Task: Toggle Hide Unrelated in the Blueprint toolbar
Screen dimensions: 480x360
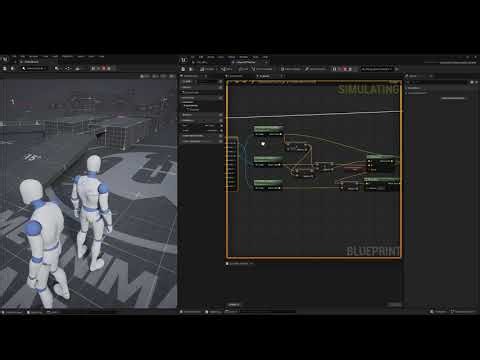Action: click(x=262, y=69)
